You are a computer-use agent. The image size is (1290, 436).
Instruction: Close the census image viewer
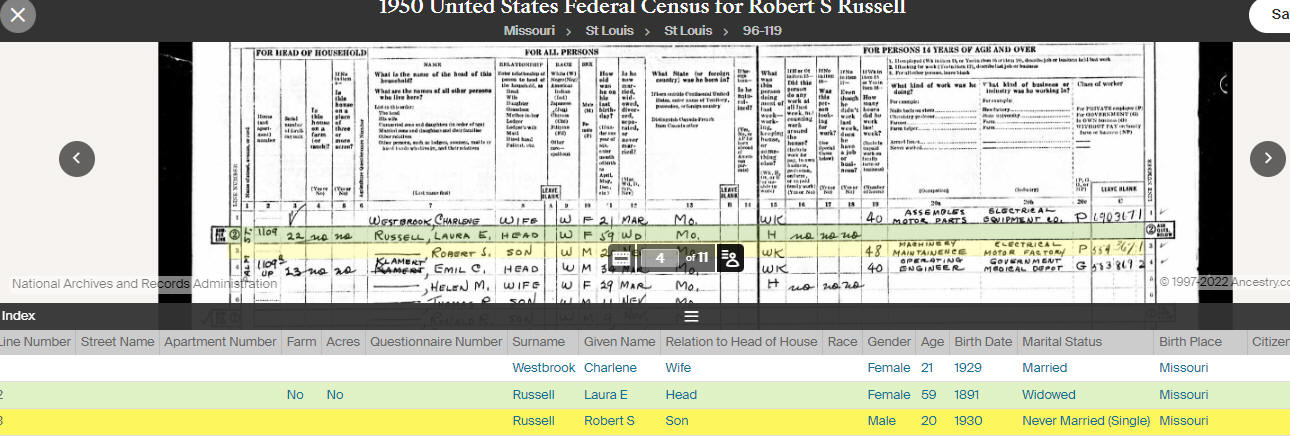point(20,14)
